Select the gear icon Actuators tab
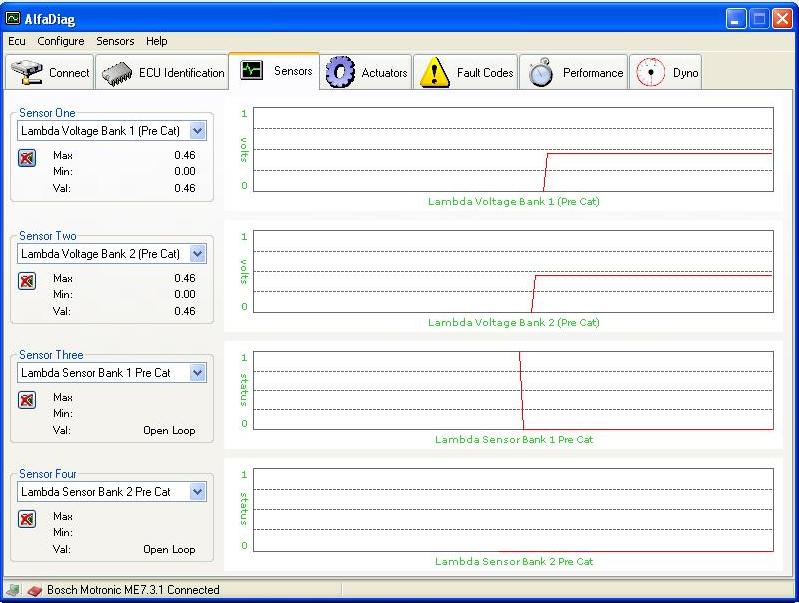Image resolution: width=799 pixels, height=603 pixels. pos(366,72)
